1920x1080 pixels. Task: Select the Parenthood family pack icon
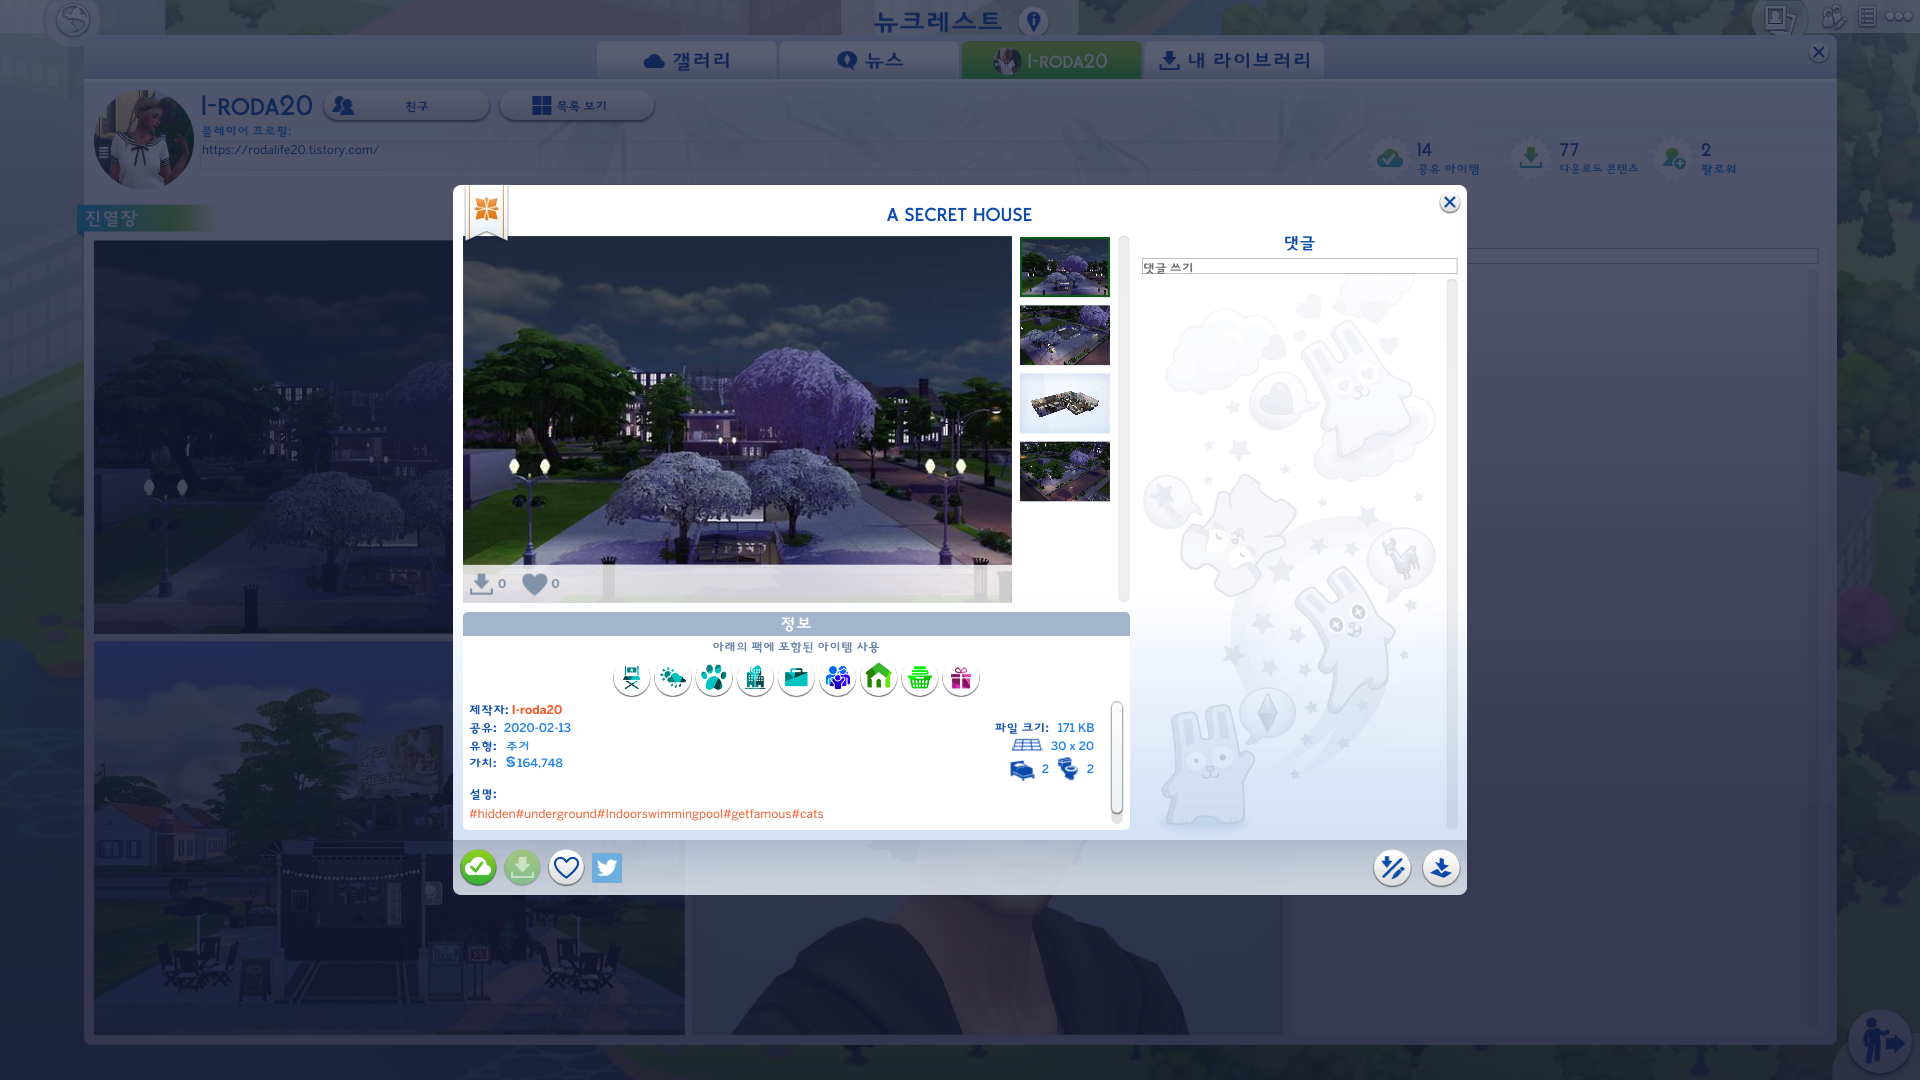point(838,679)
